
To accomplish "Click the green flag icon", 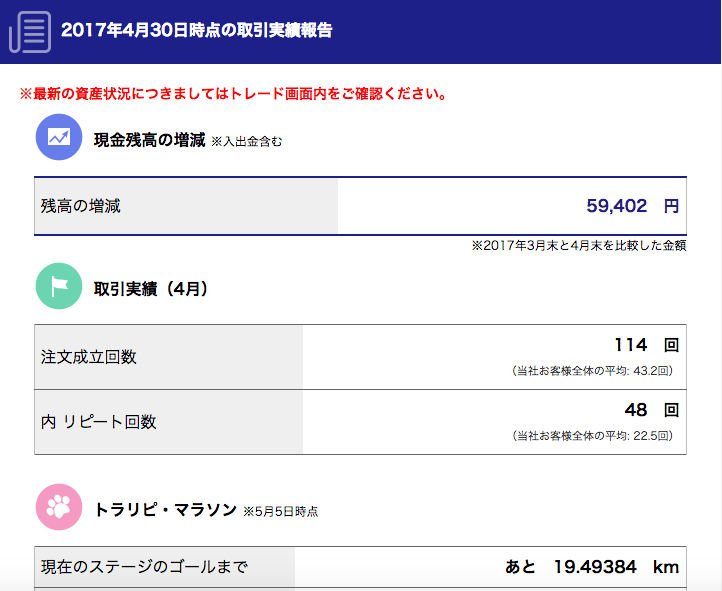I will 59,286.
